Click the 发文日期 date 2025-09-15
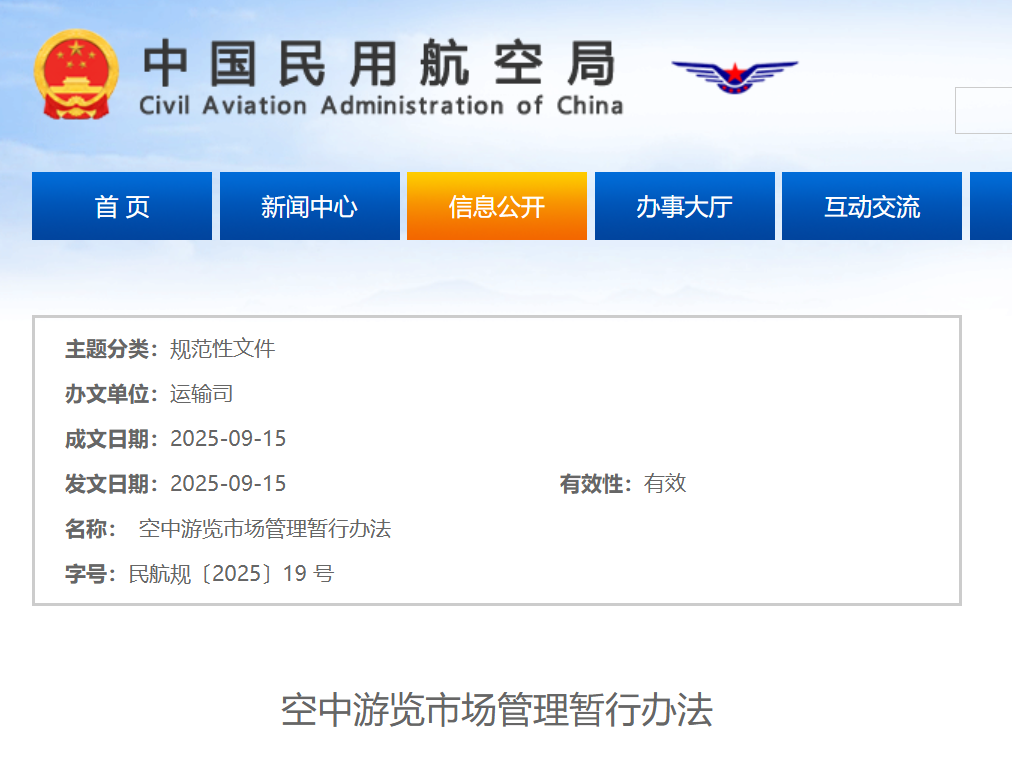Image resolution: width=1012 pixels, height=761 pixels. 228,484
